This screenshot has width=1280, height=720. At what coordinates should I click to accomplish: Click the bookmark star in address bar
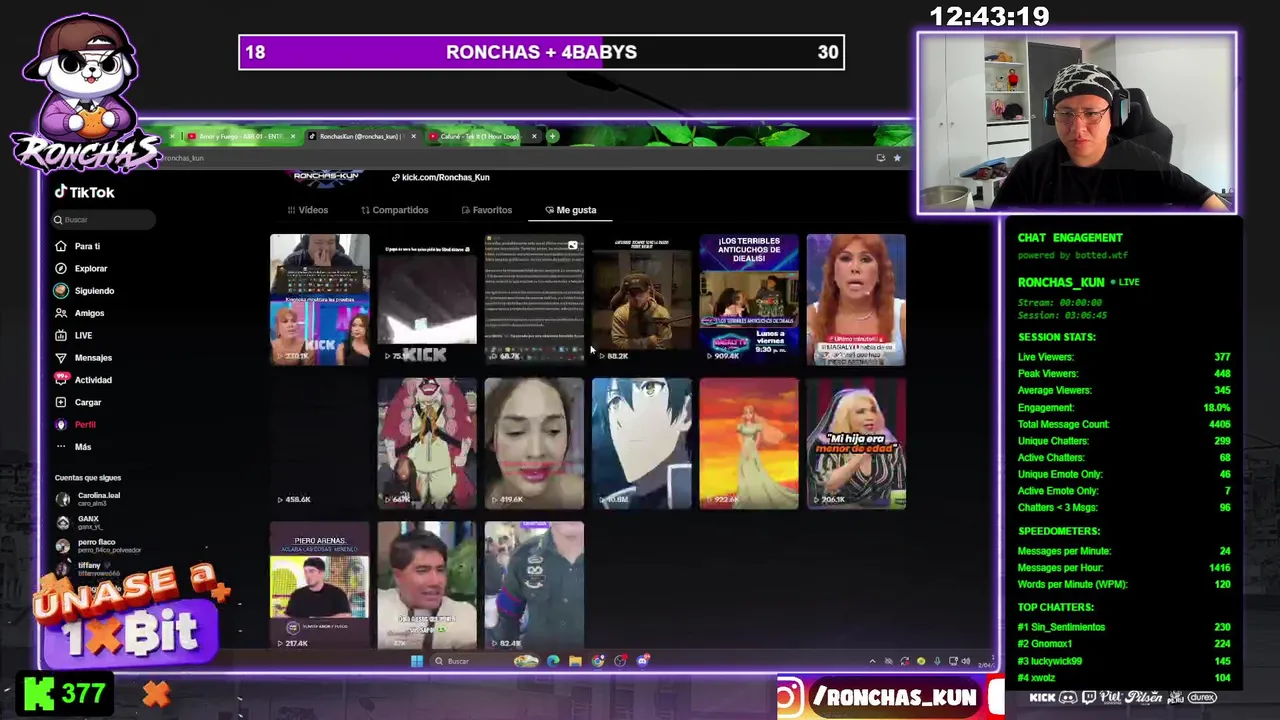897,158
